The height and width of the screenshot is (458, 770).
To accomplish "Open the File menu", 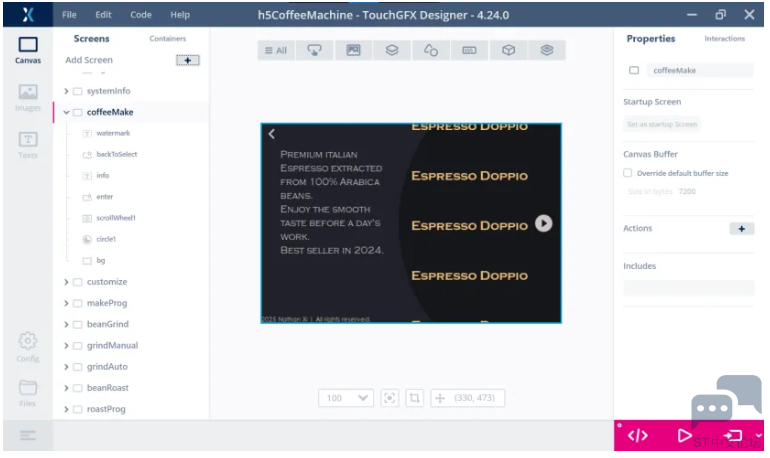I will [x=69, y=15].
